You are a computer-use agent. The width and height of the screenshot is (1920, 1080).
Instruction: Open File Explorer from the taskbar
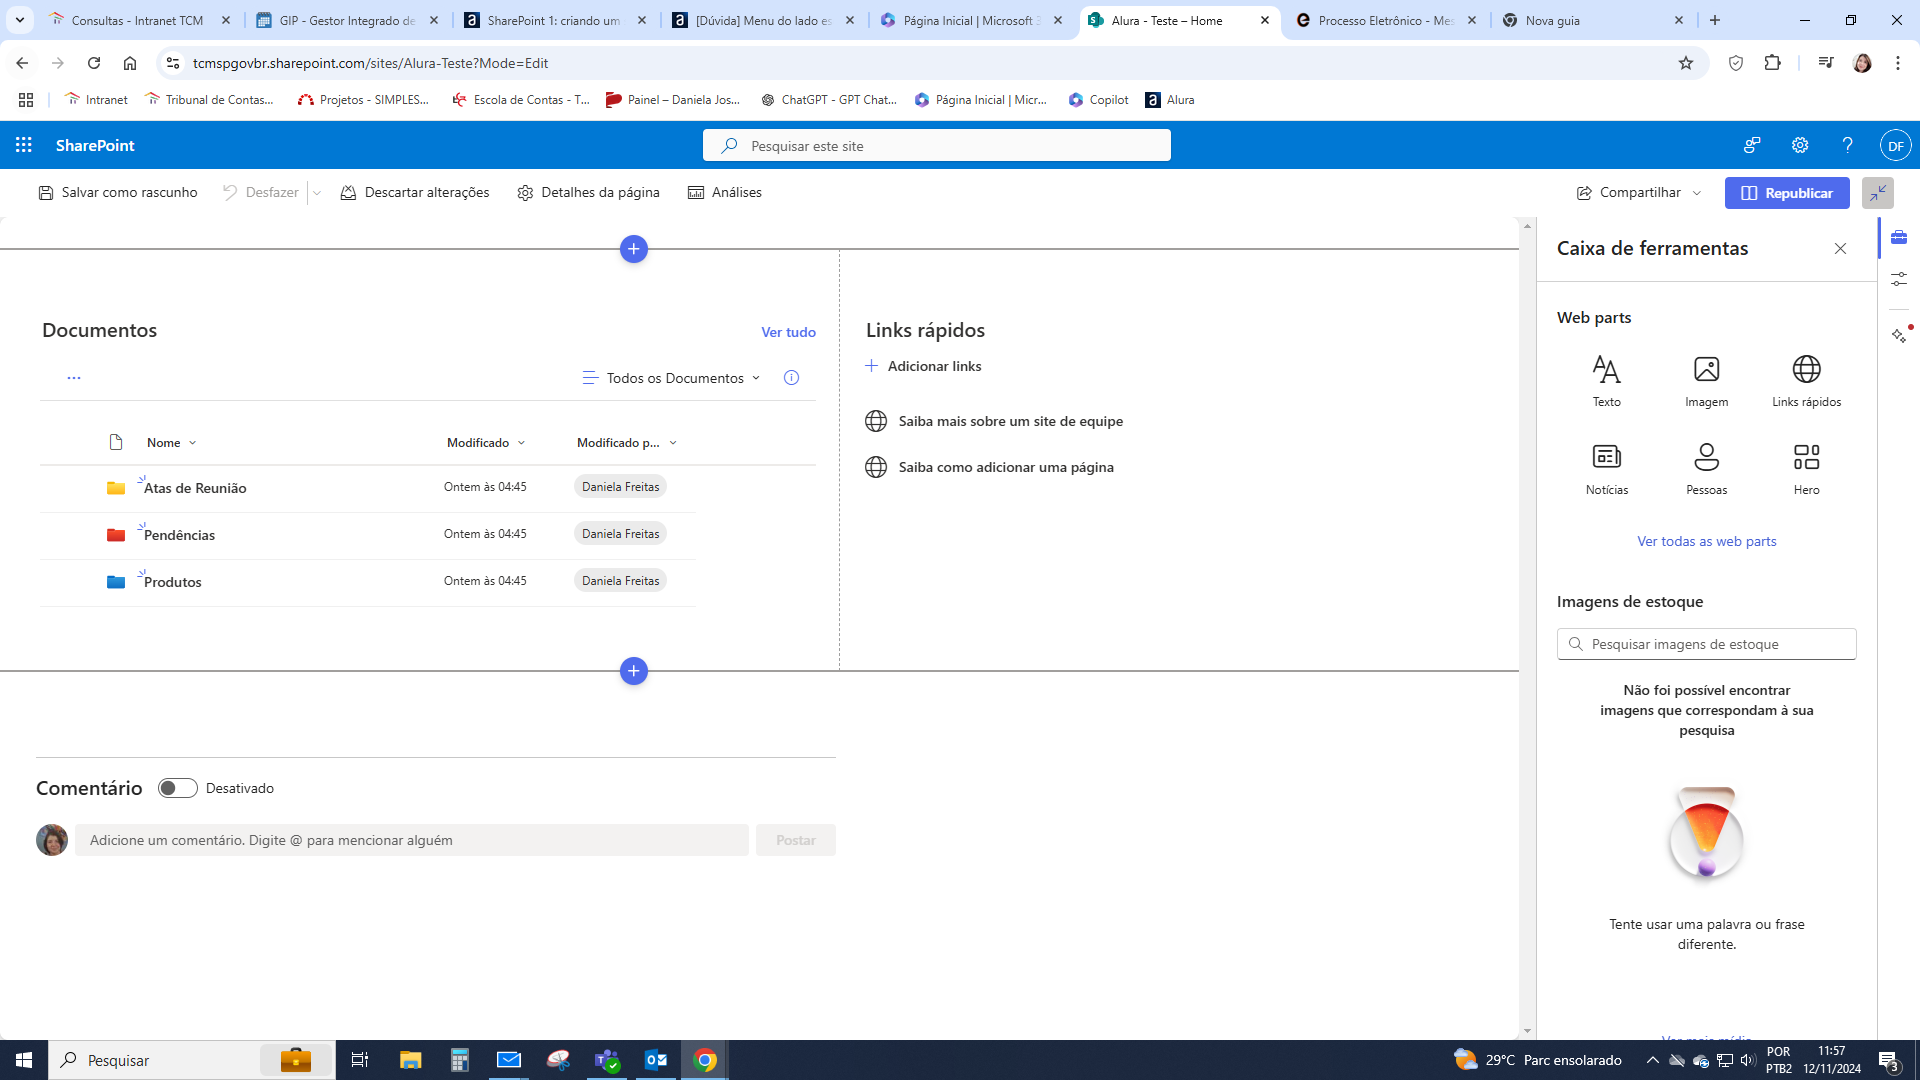pos(410,1060)
